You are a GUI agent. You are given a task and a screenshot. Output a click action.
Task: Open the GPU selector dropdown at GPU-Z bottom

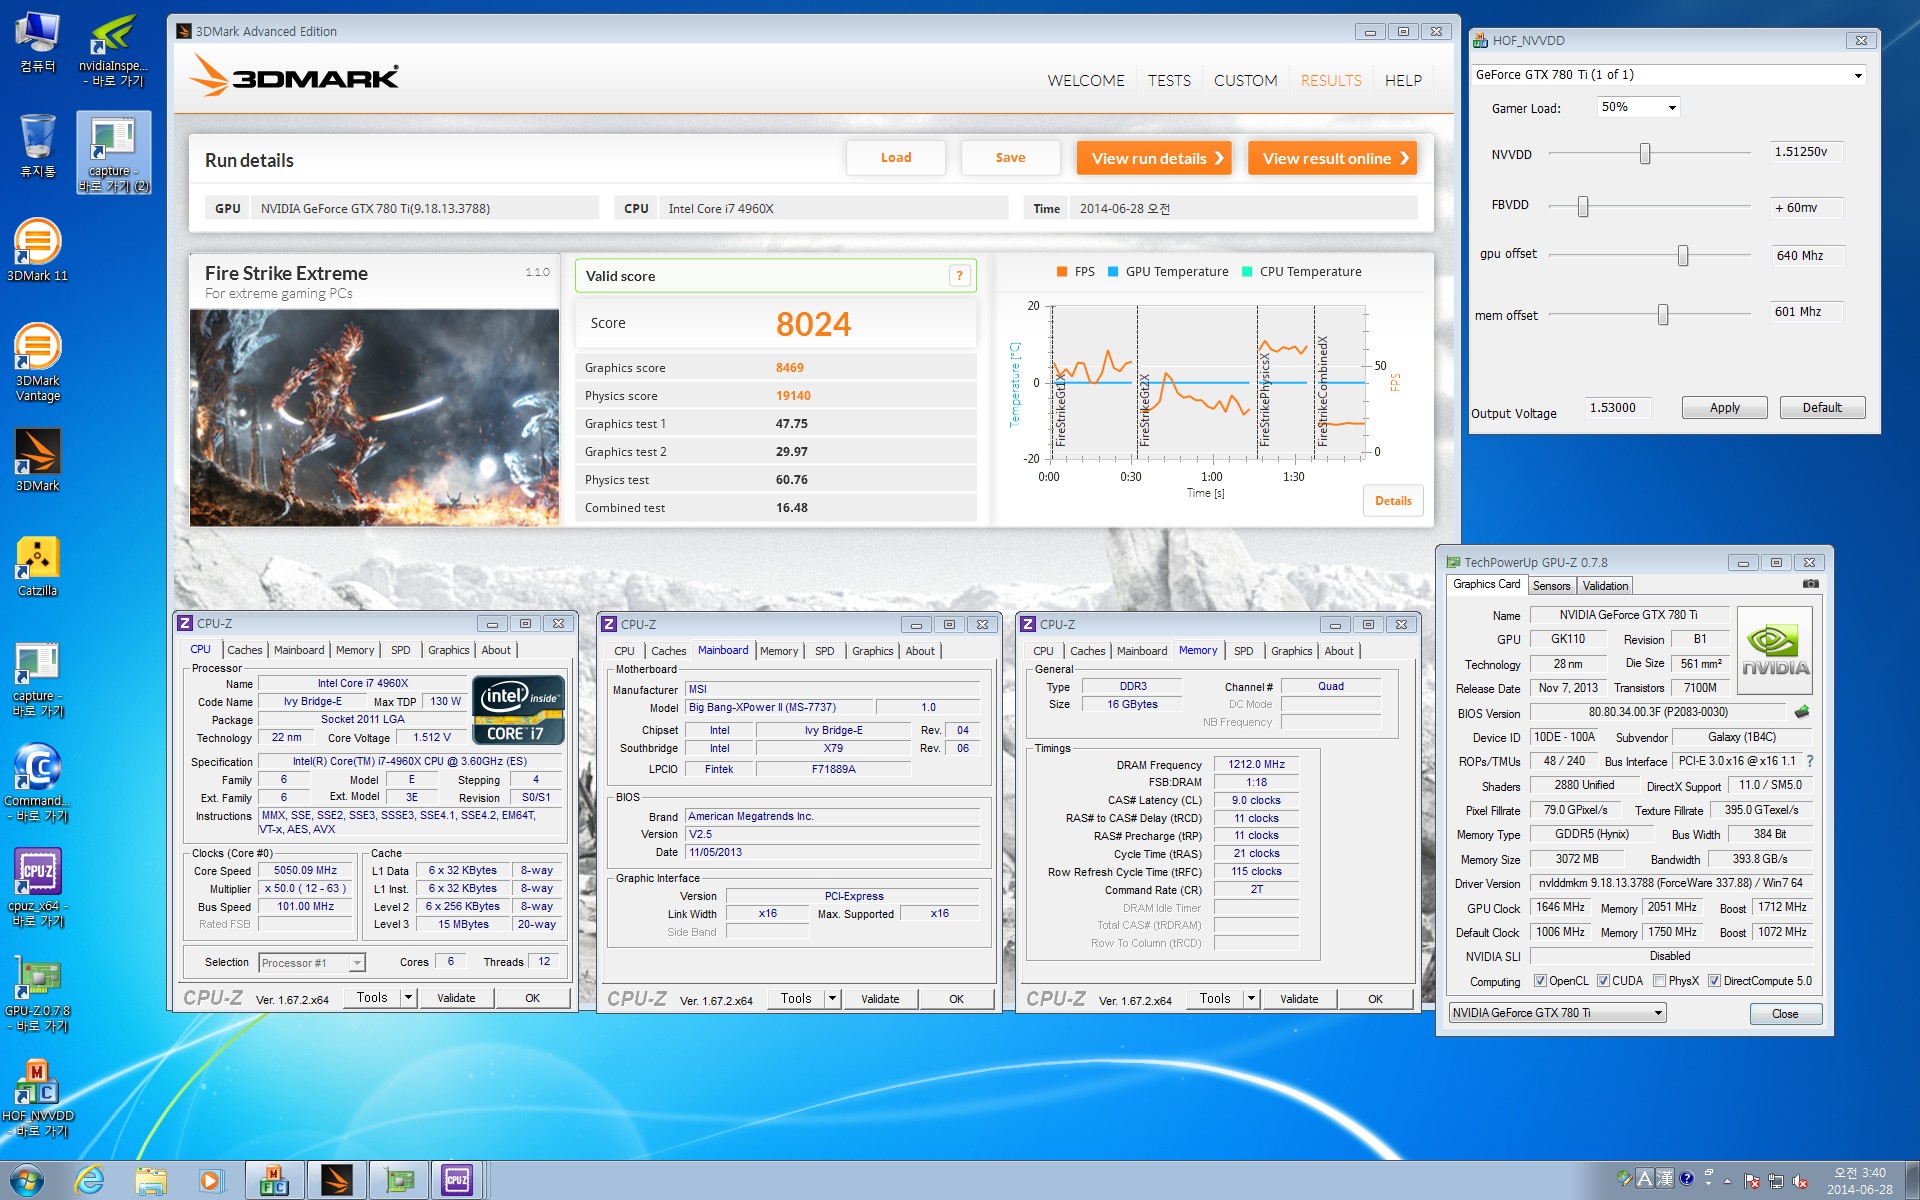click(1557, 1013)
